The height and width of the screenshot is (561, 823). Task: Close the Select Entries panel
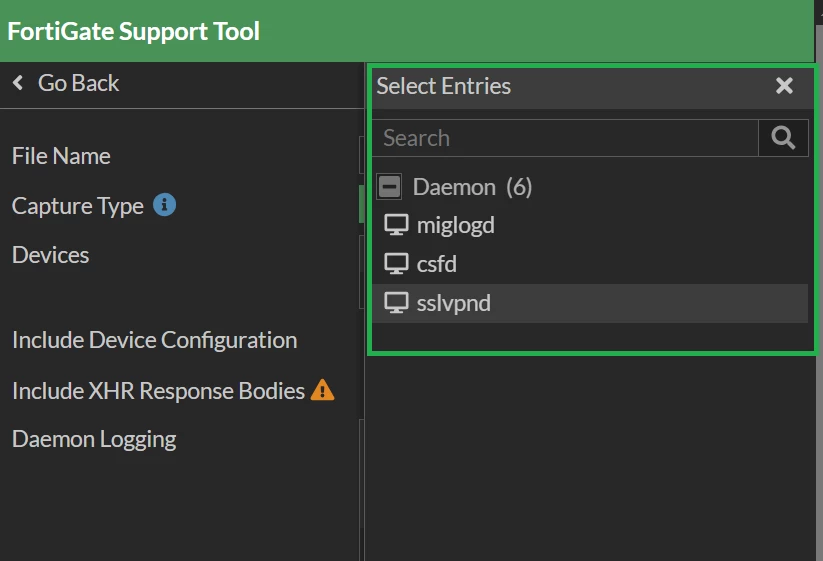(x=784, y=86)
